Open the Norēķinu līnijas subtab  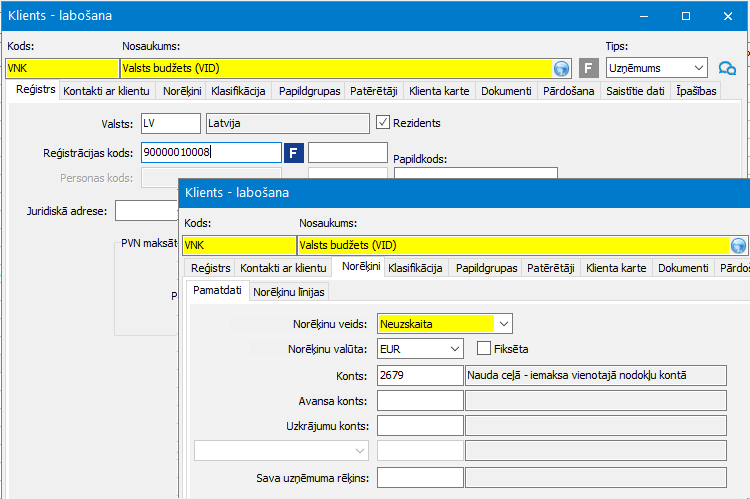pos(289,292)
